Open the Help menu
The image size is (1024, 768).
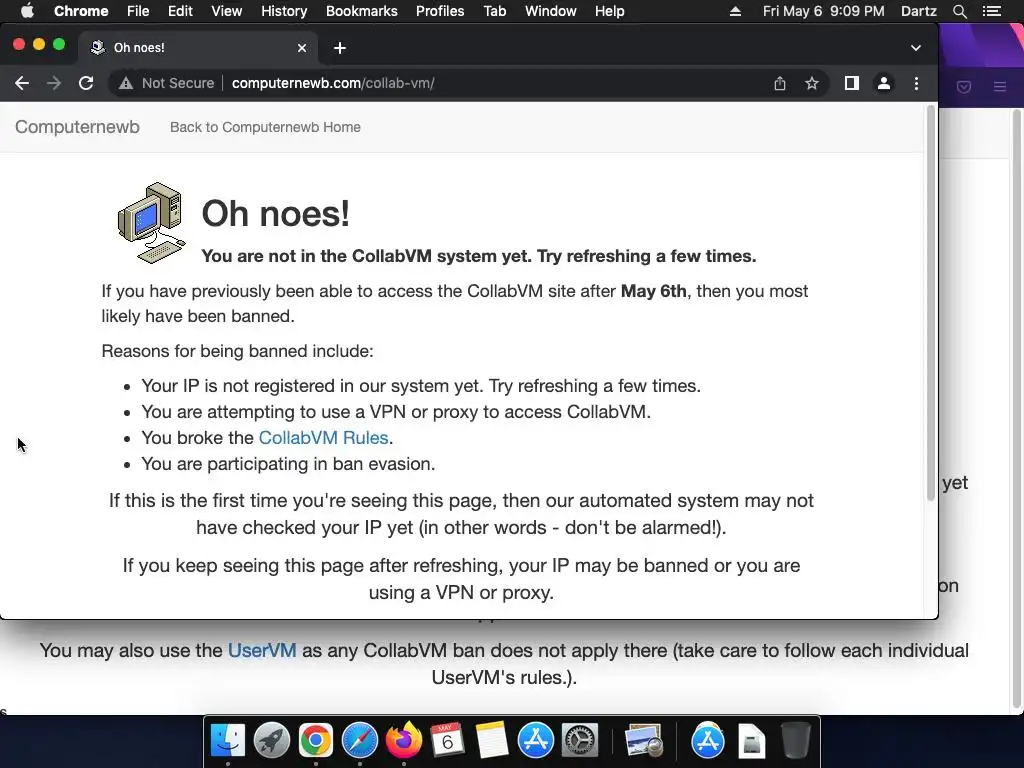pyautogui.click(x=609, y=11)
